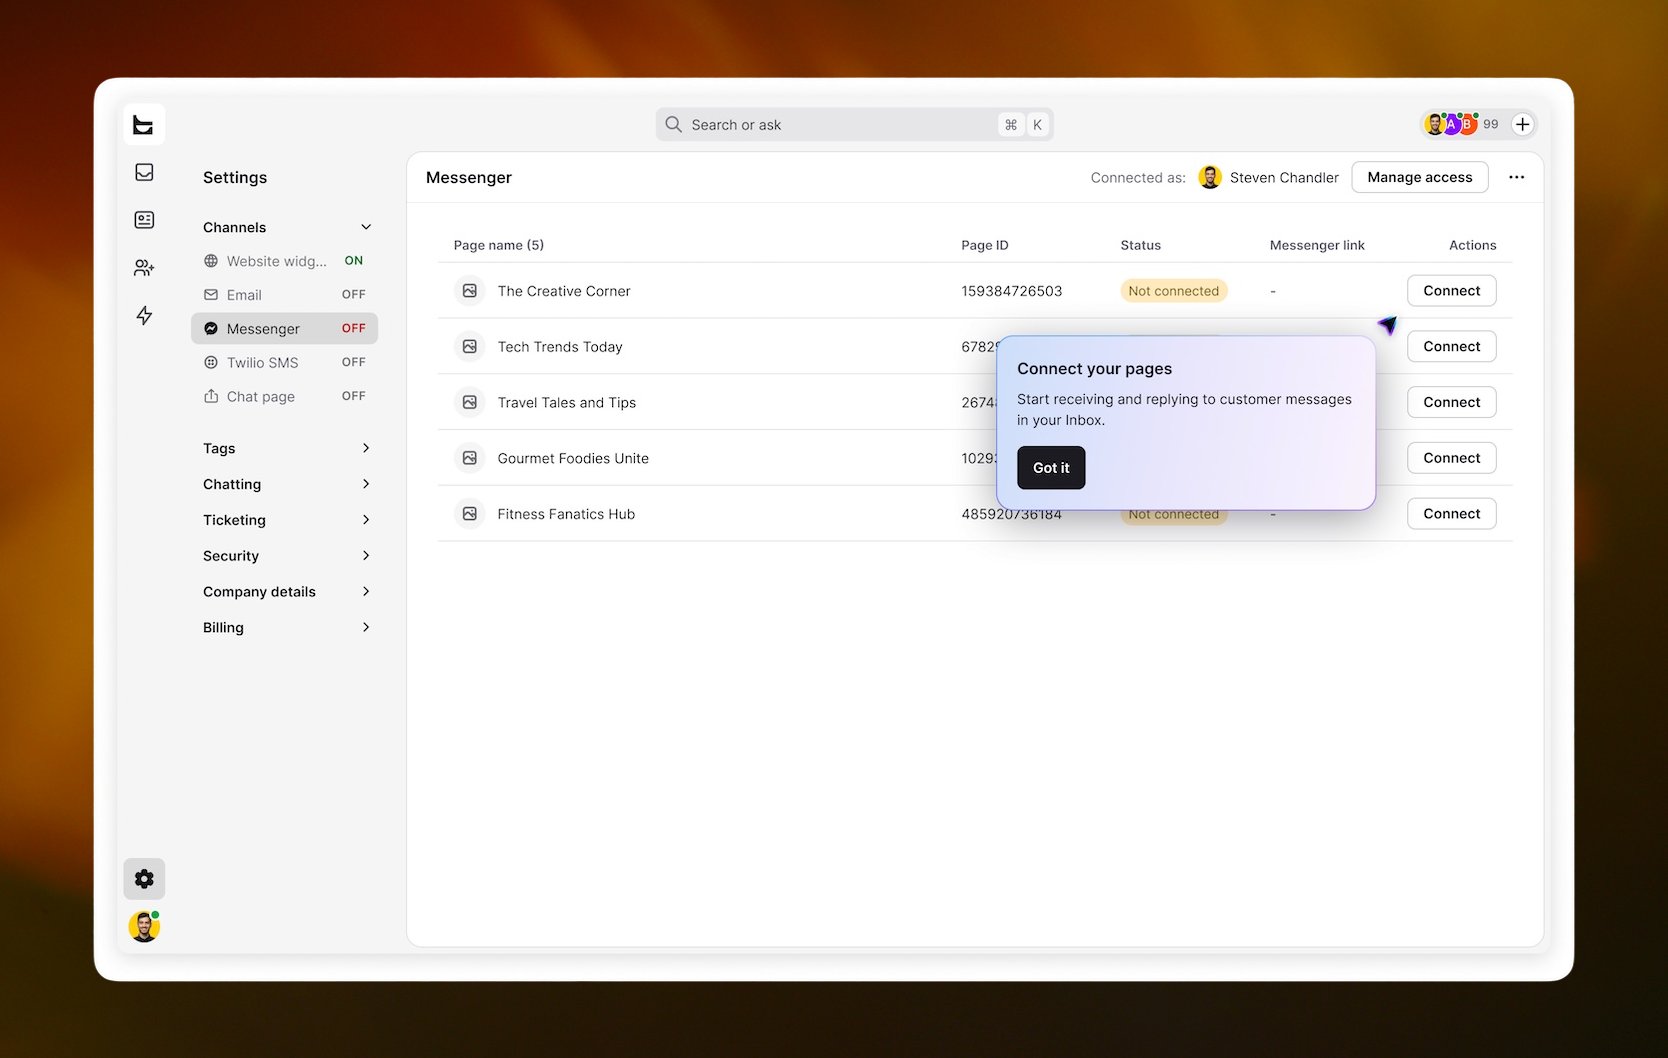The image size is (1668, 1058).
Task: Expand the Ticketing section
Action: [287, 520]
